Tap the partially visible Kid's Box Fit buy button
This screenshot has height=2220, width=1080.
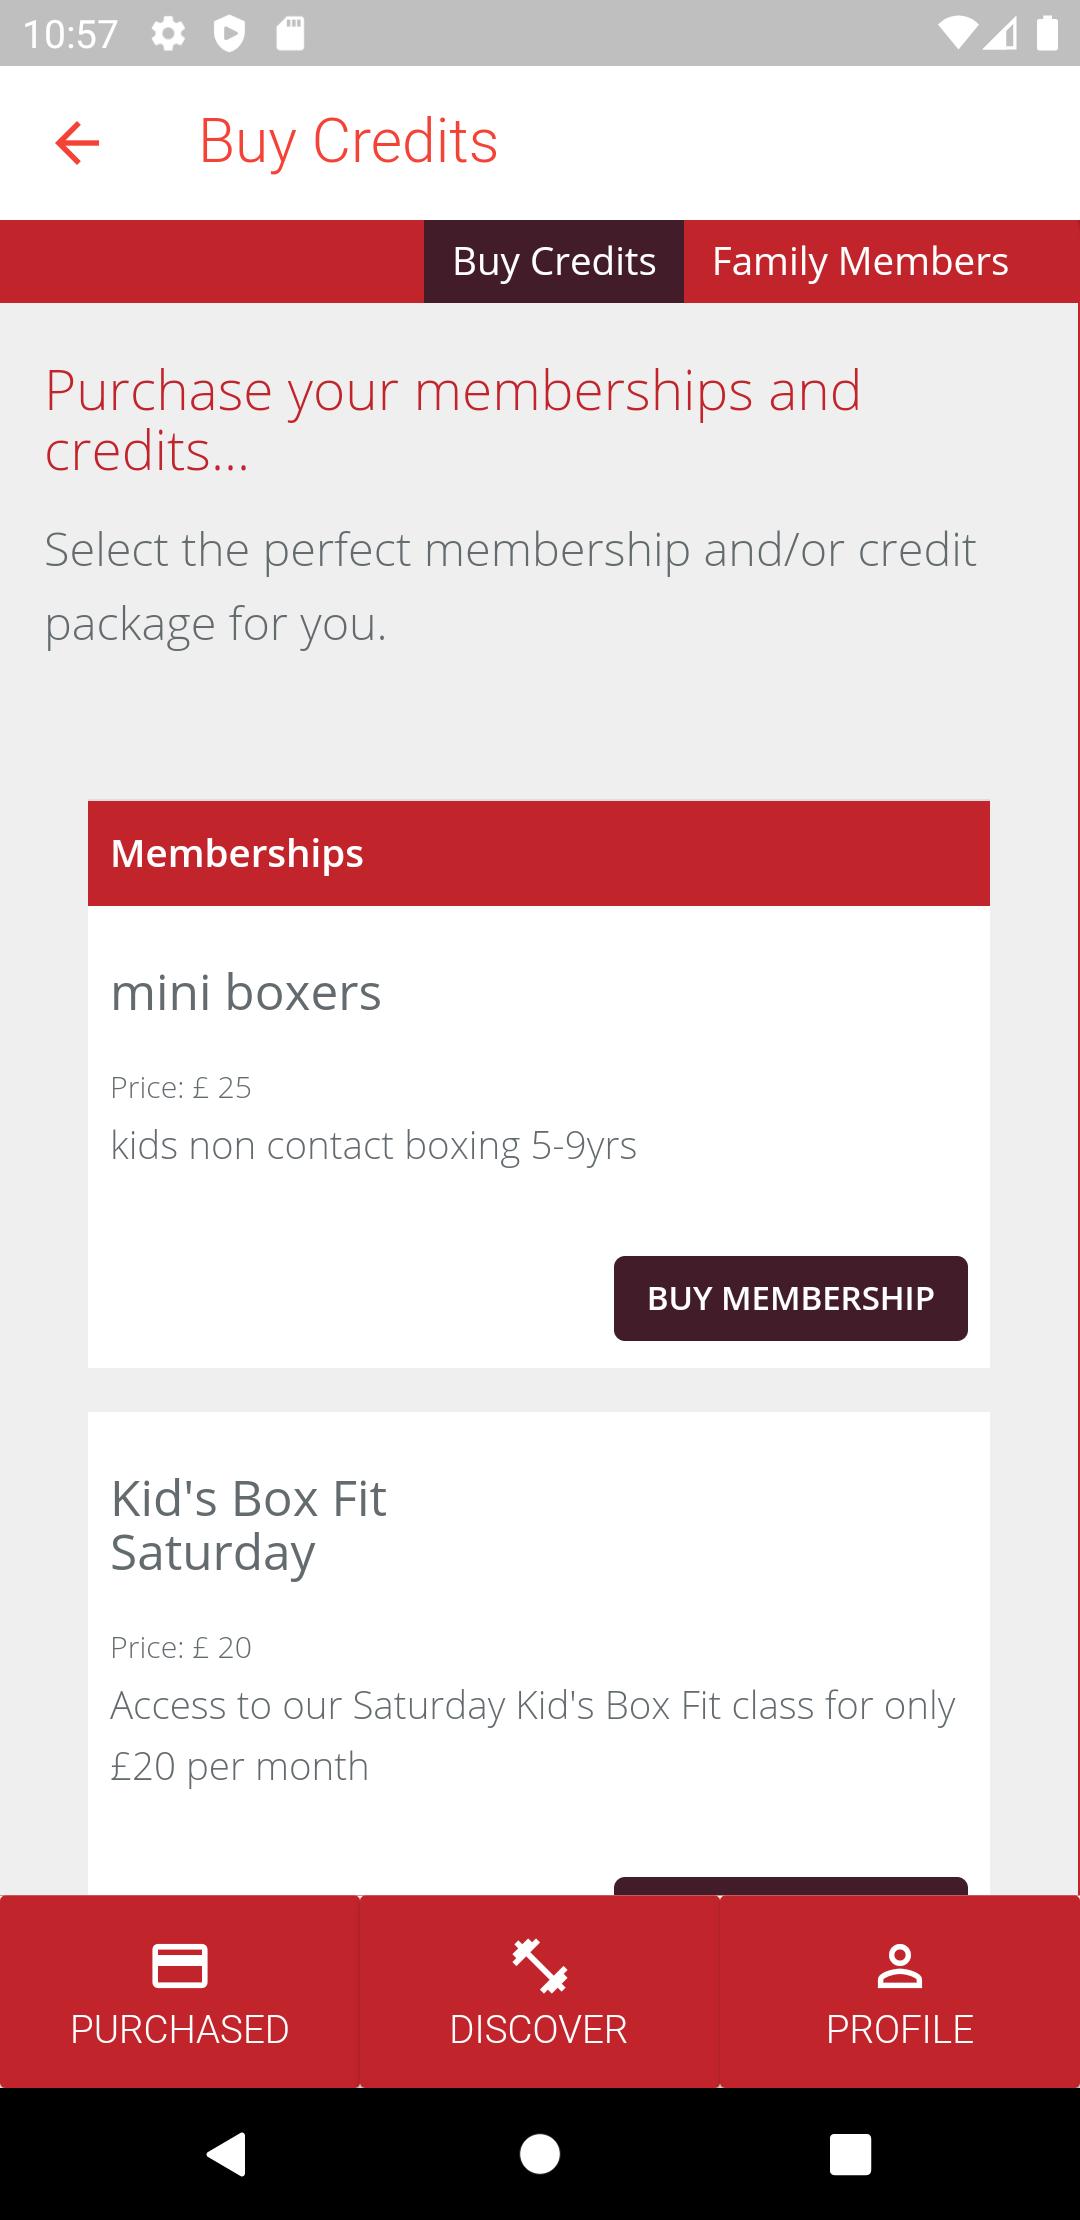click(791, 1885)
